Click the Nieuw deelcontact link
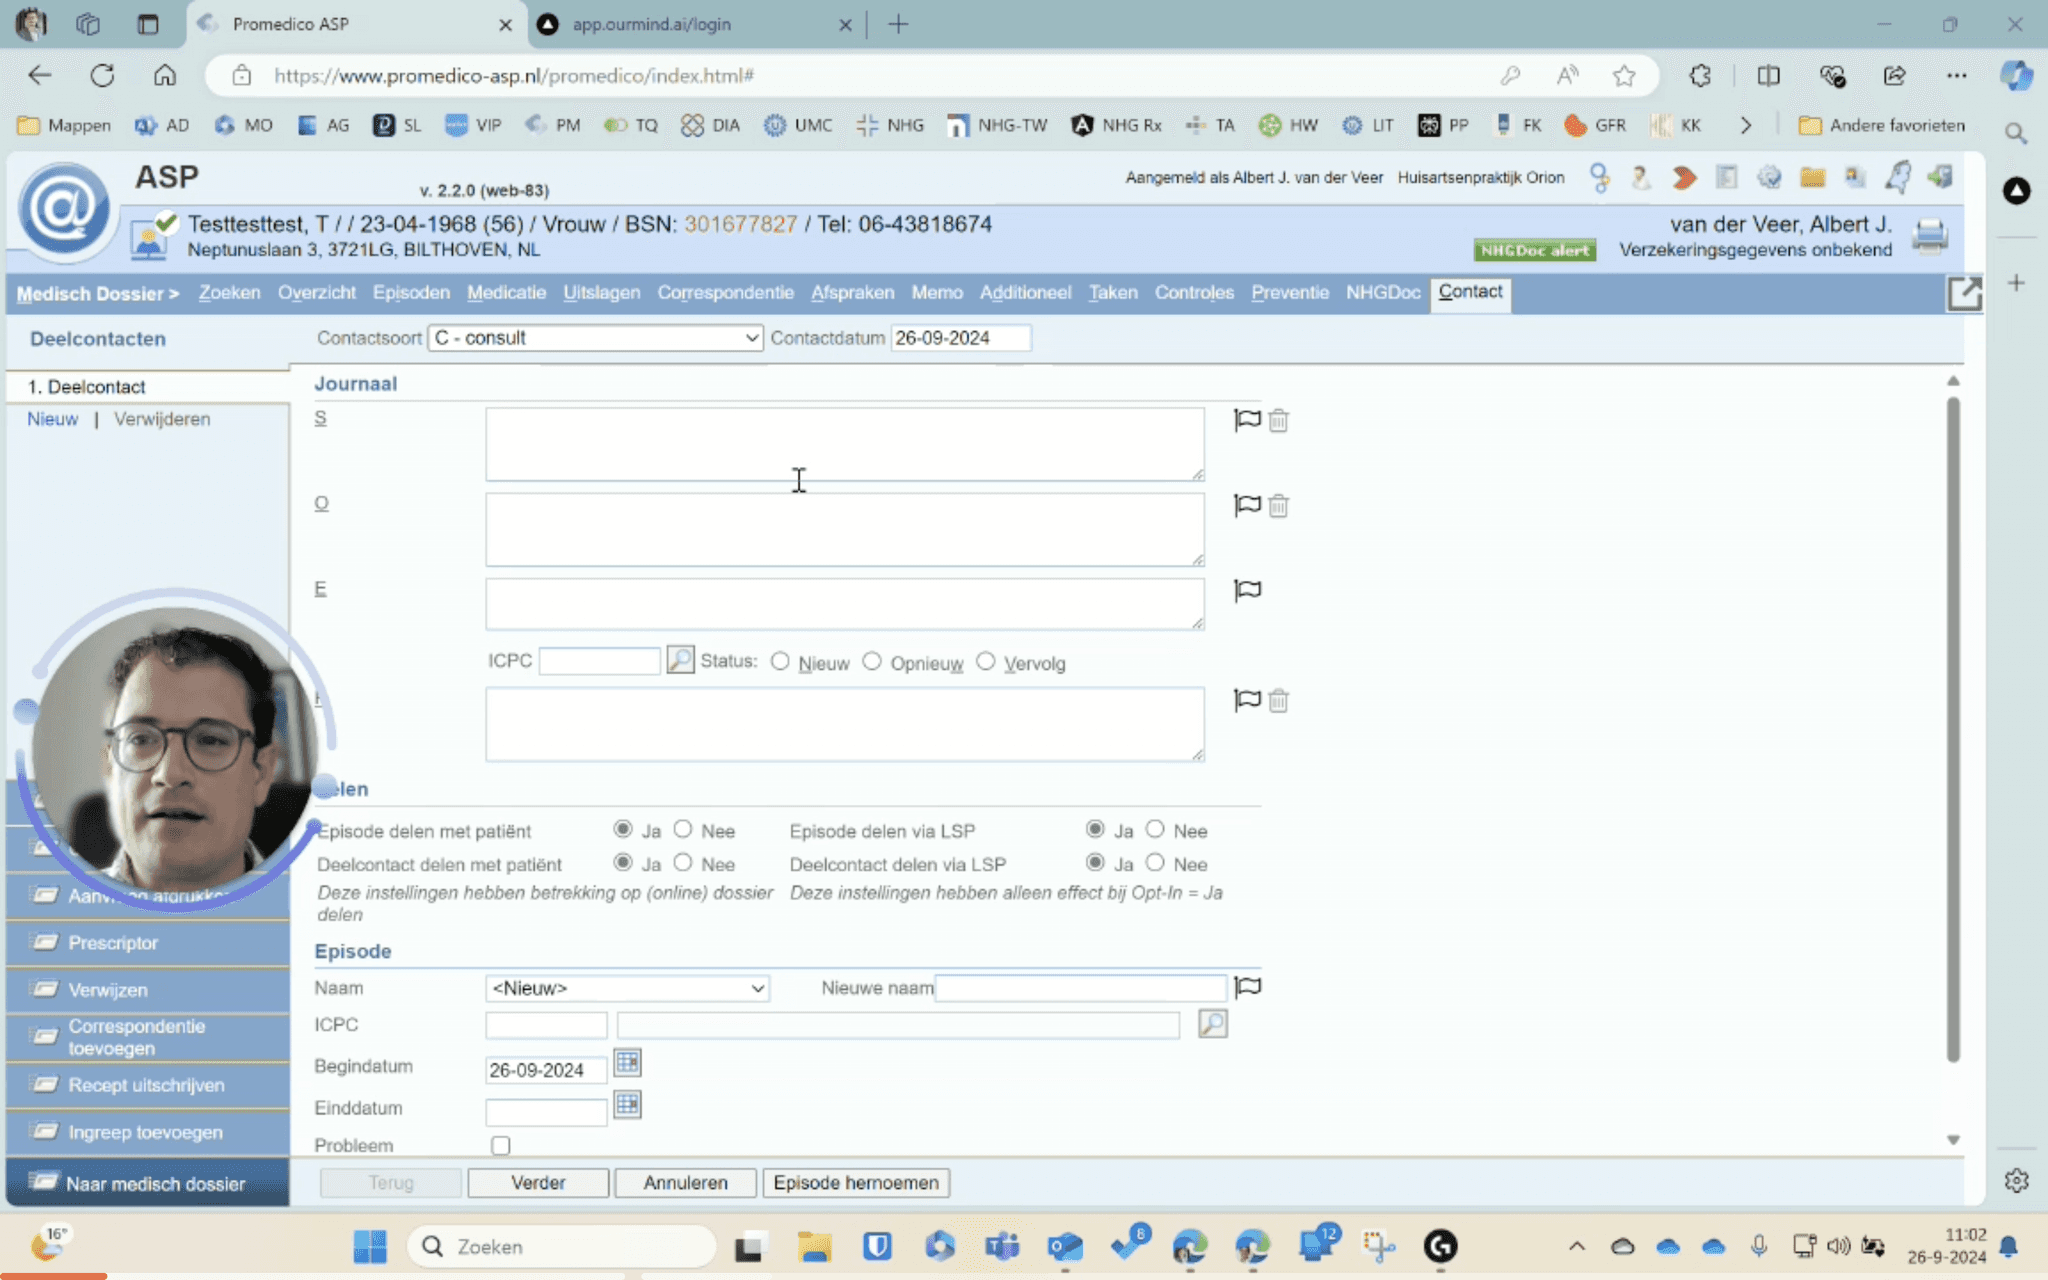2048x1280 pixels. 52,419
